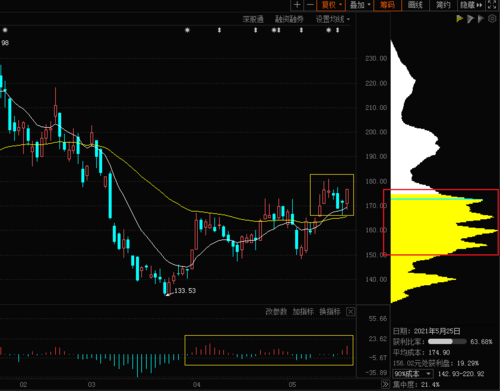Open the 复权 adjustment dropdown
Screen dimensions: 500x391
pos(332,5)
